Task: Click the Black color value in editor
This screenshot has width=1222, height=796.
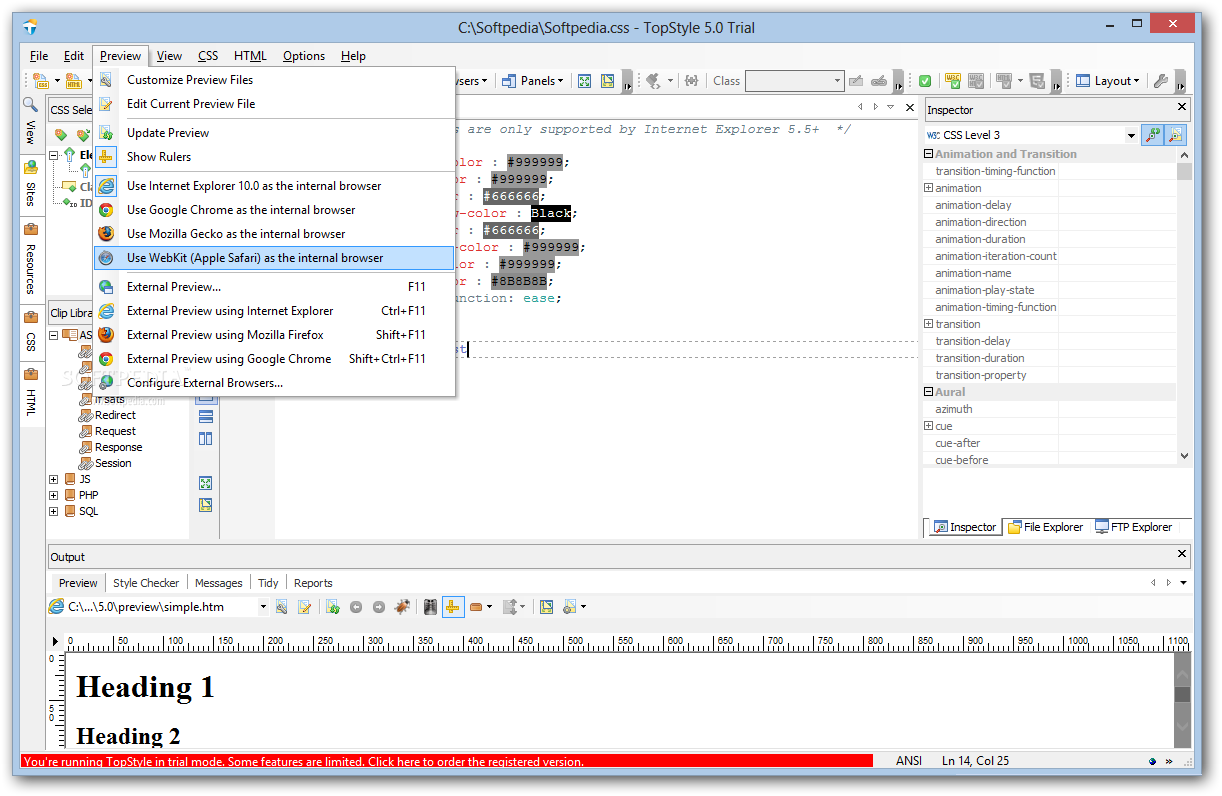Action: pyautogui.click(x=551, y=213)
